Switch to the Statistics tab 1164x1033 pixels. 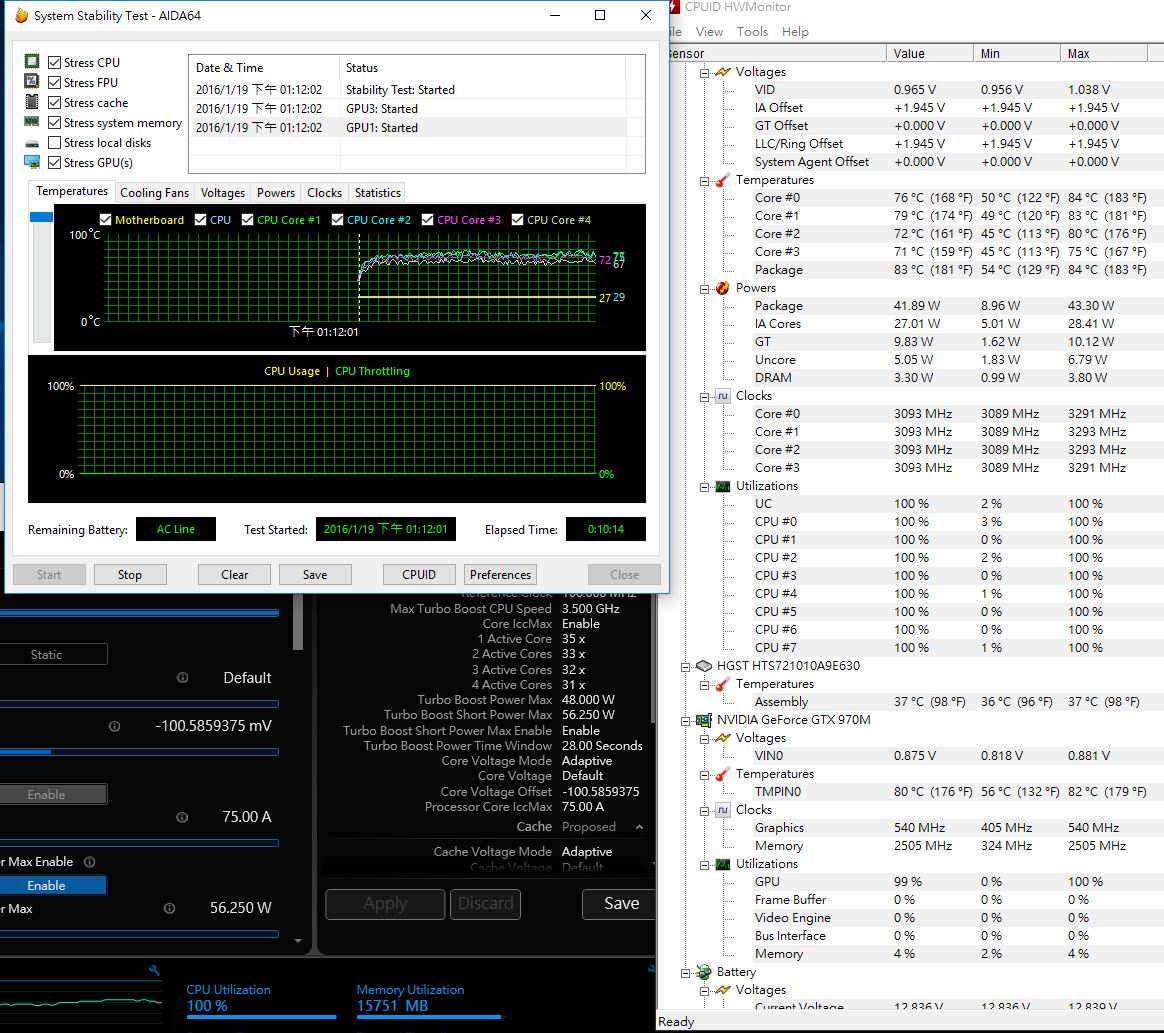click(378, 192)
